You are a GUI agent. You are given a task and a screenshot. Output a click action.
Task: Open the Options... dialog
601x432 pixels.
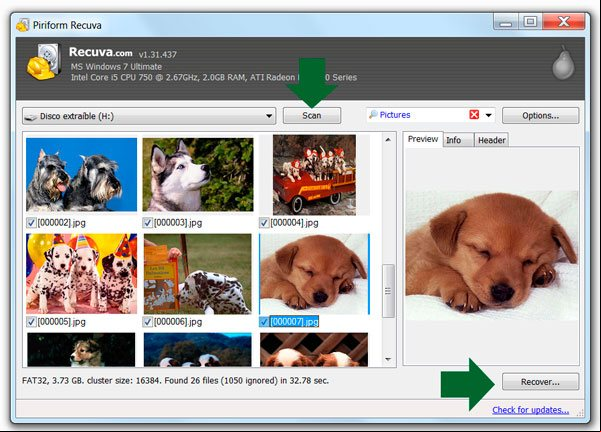540,115
